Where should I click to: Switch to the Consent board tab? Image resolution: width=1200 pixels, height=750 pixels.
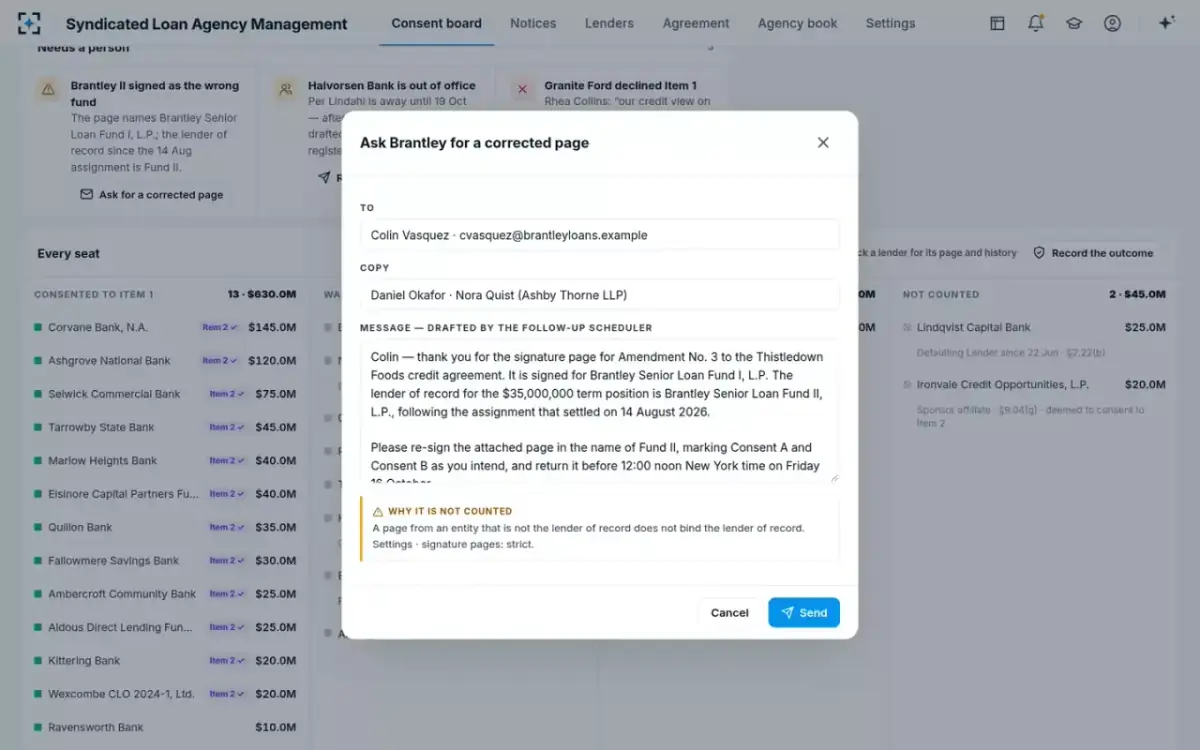(436, 23)
